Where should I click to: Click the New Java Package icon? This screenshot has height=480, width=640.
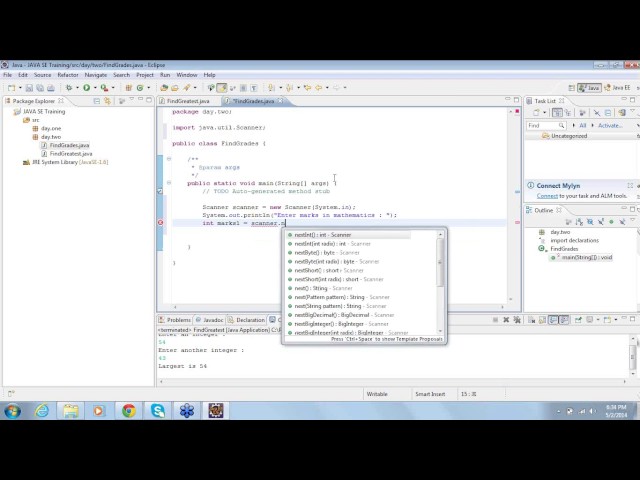click(129, 88)
